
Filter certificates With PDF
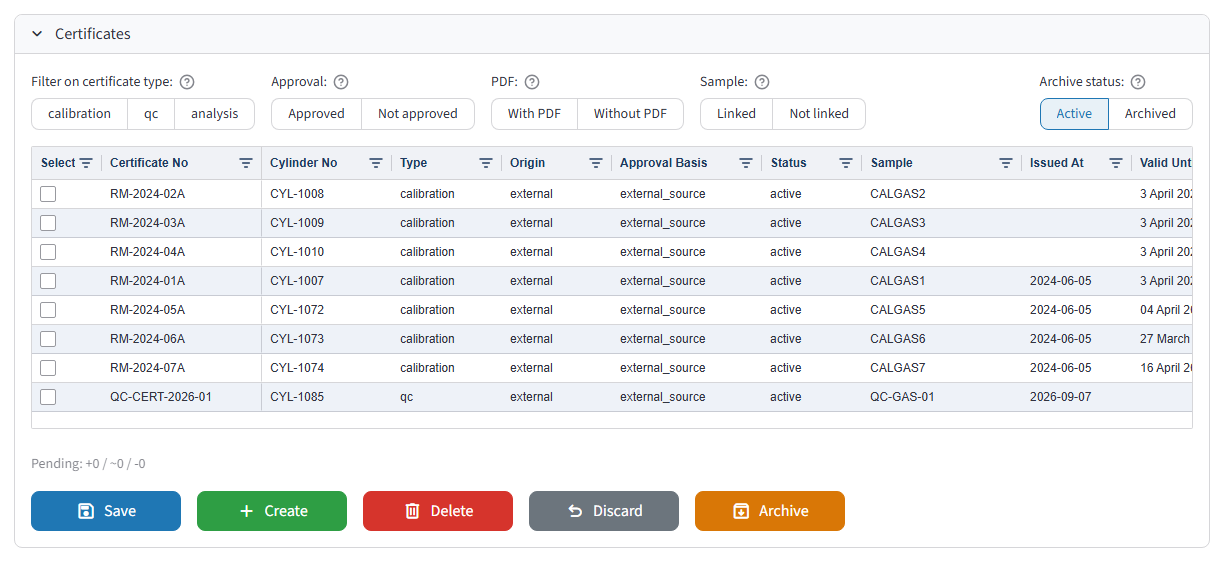coord(534,114)
